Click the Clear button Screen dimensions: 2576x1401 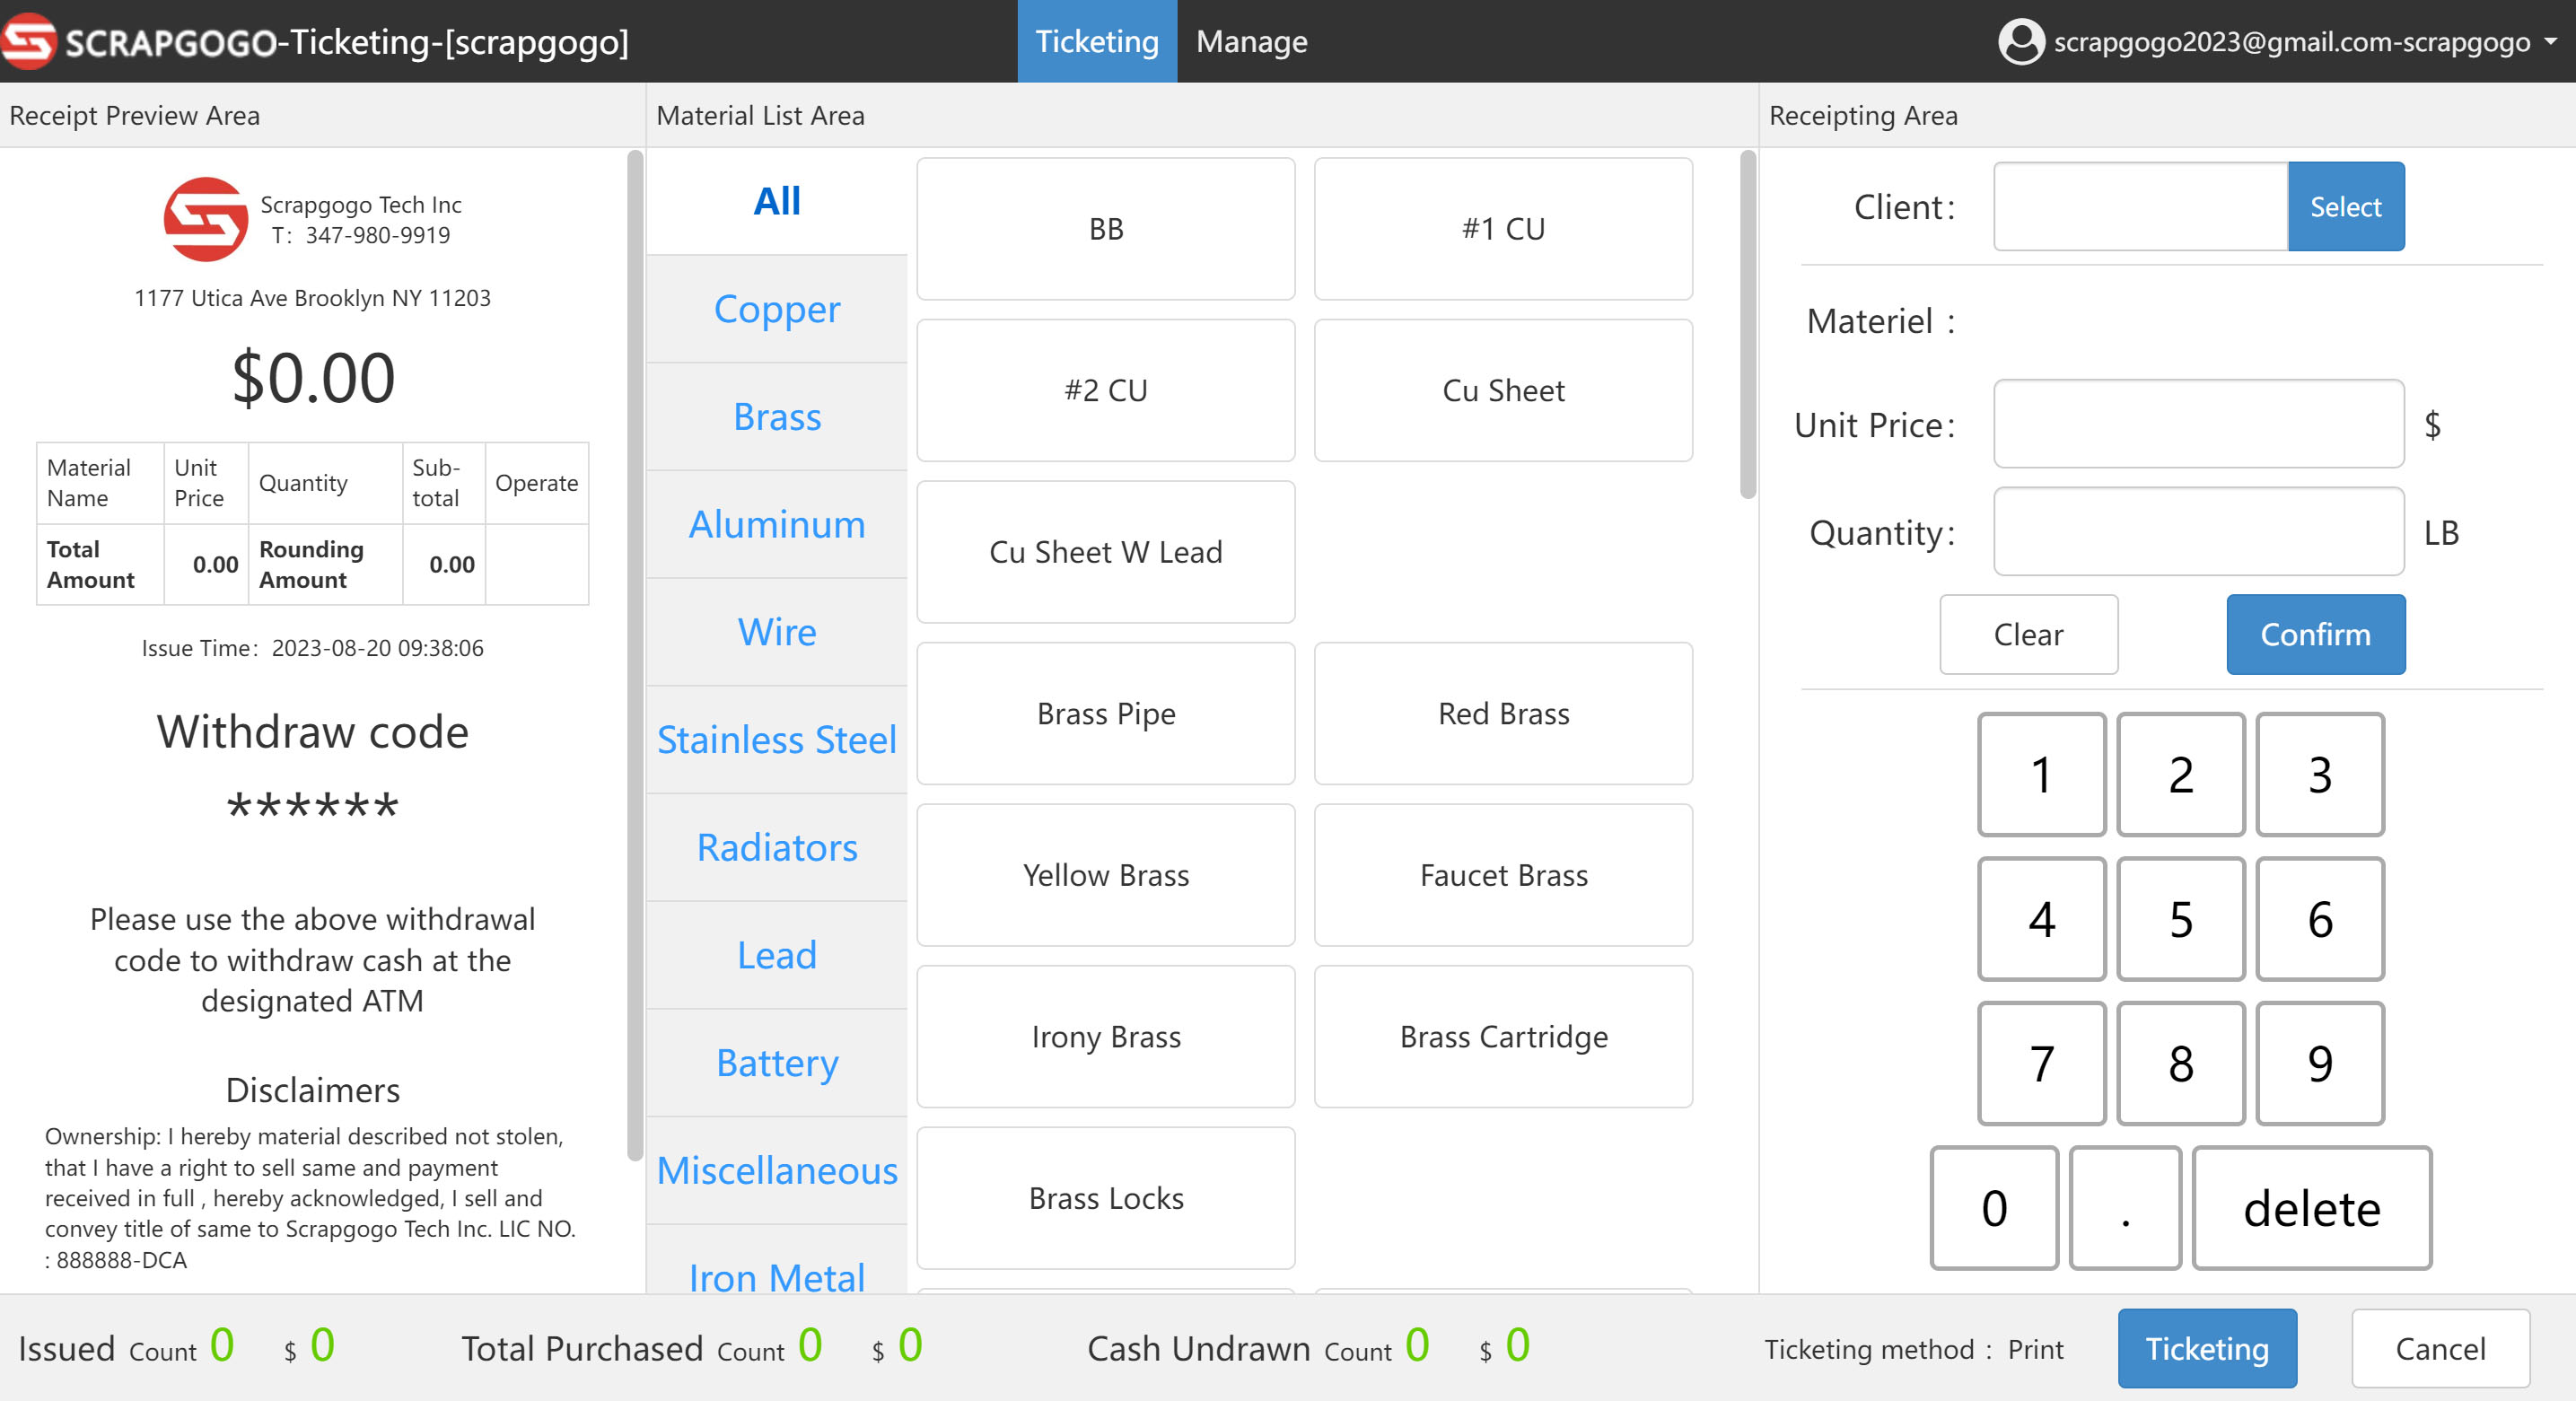[2029, 635]
